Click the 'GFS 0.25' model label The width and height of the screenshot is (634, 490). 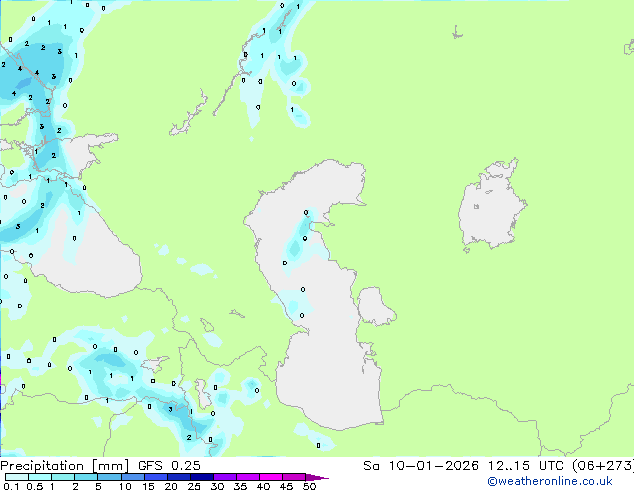coord(169,466)
